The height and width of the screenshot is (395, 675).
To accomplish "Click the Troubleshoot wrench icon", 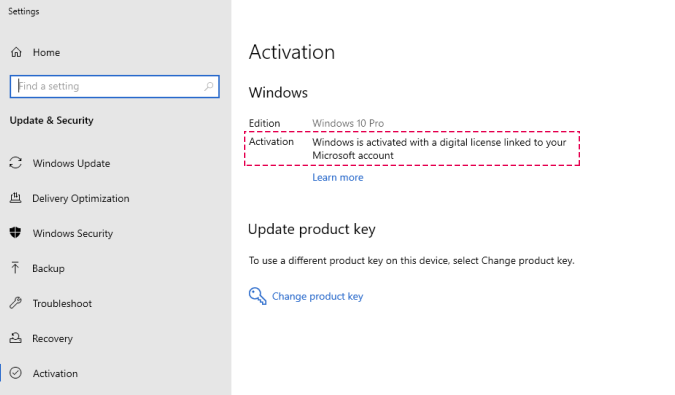I will pyautogui.click(x=15, y=303).
